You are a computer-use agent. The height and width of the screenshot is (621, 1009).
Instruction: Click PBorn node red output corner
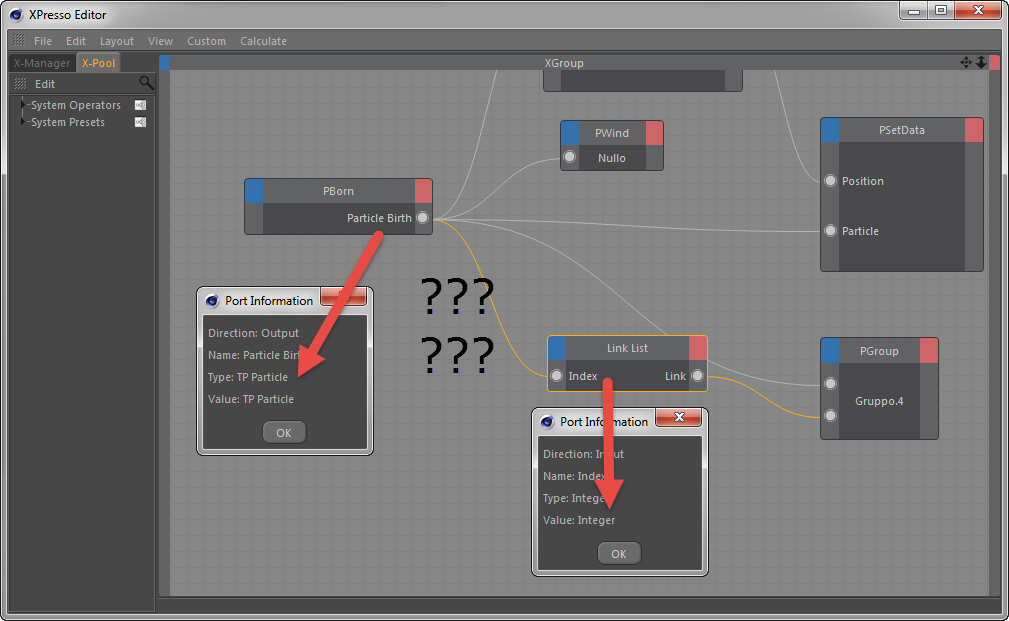click(x=423, y=191)
